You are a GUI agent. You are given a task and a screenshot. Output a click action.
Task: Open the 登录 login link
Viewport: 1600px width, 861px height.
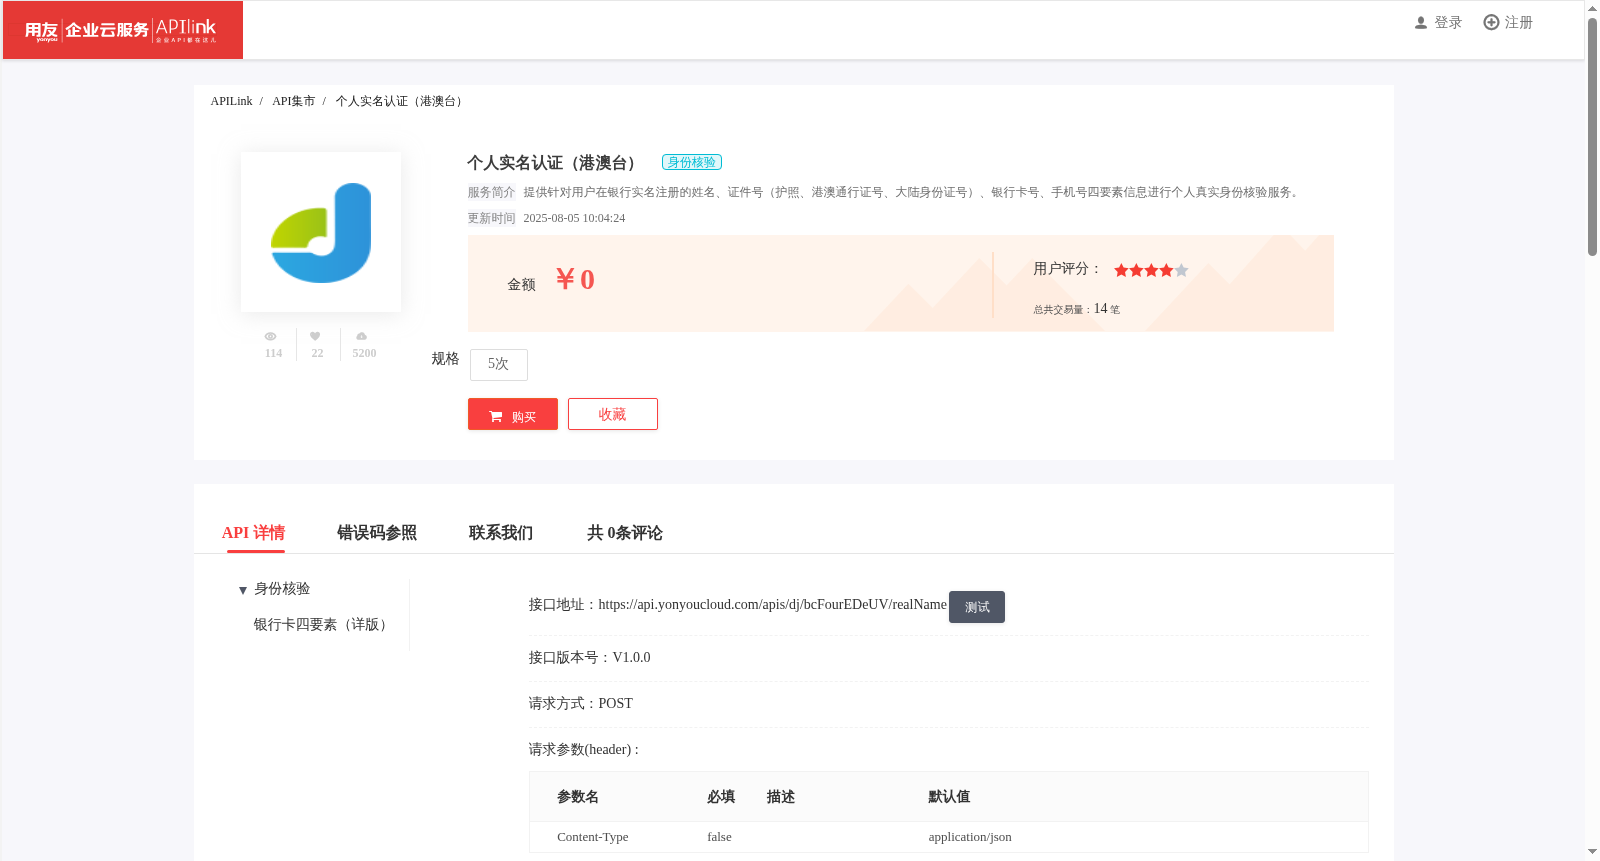(1448, 22)
